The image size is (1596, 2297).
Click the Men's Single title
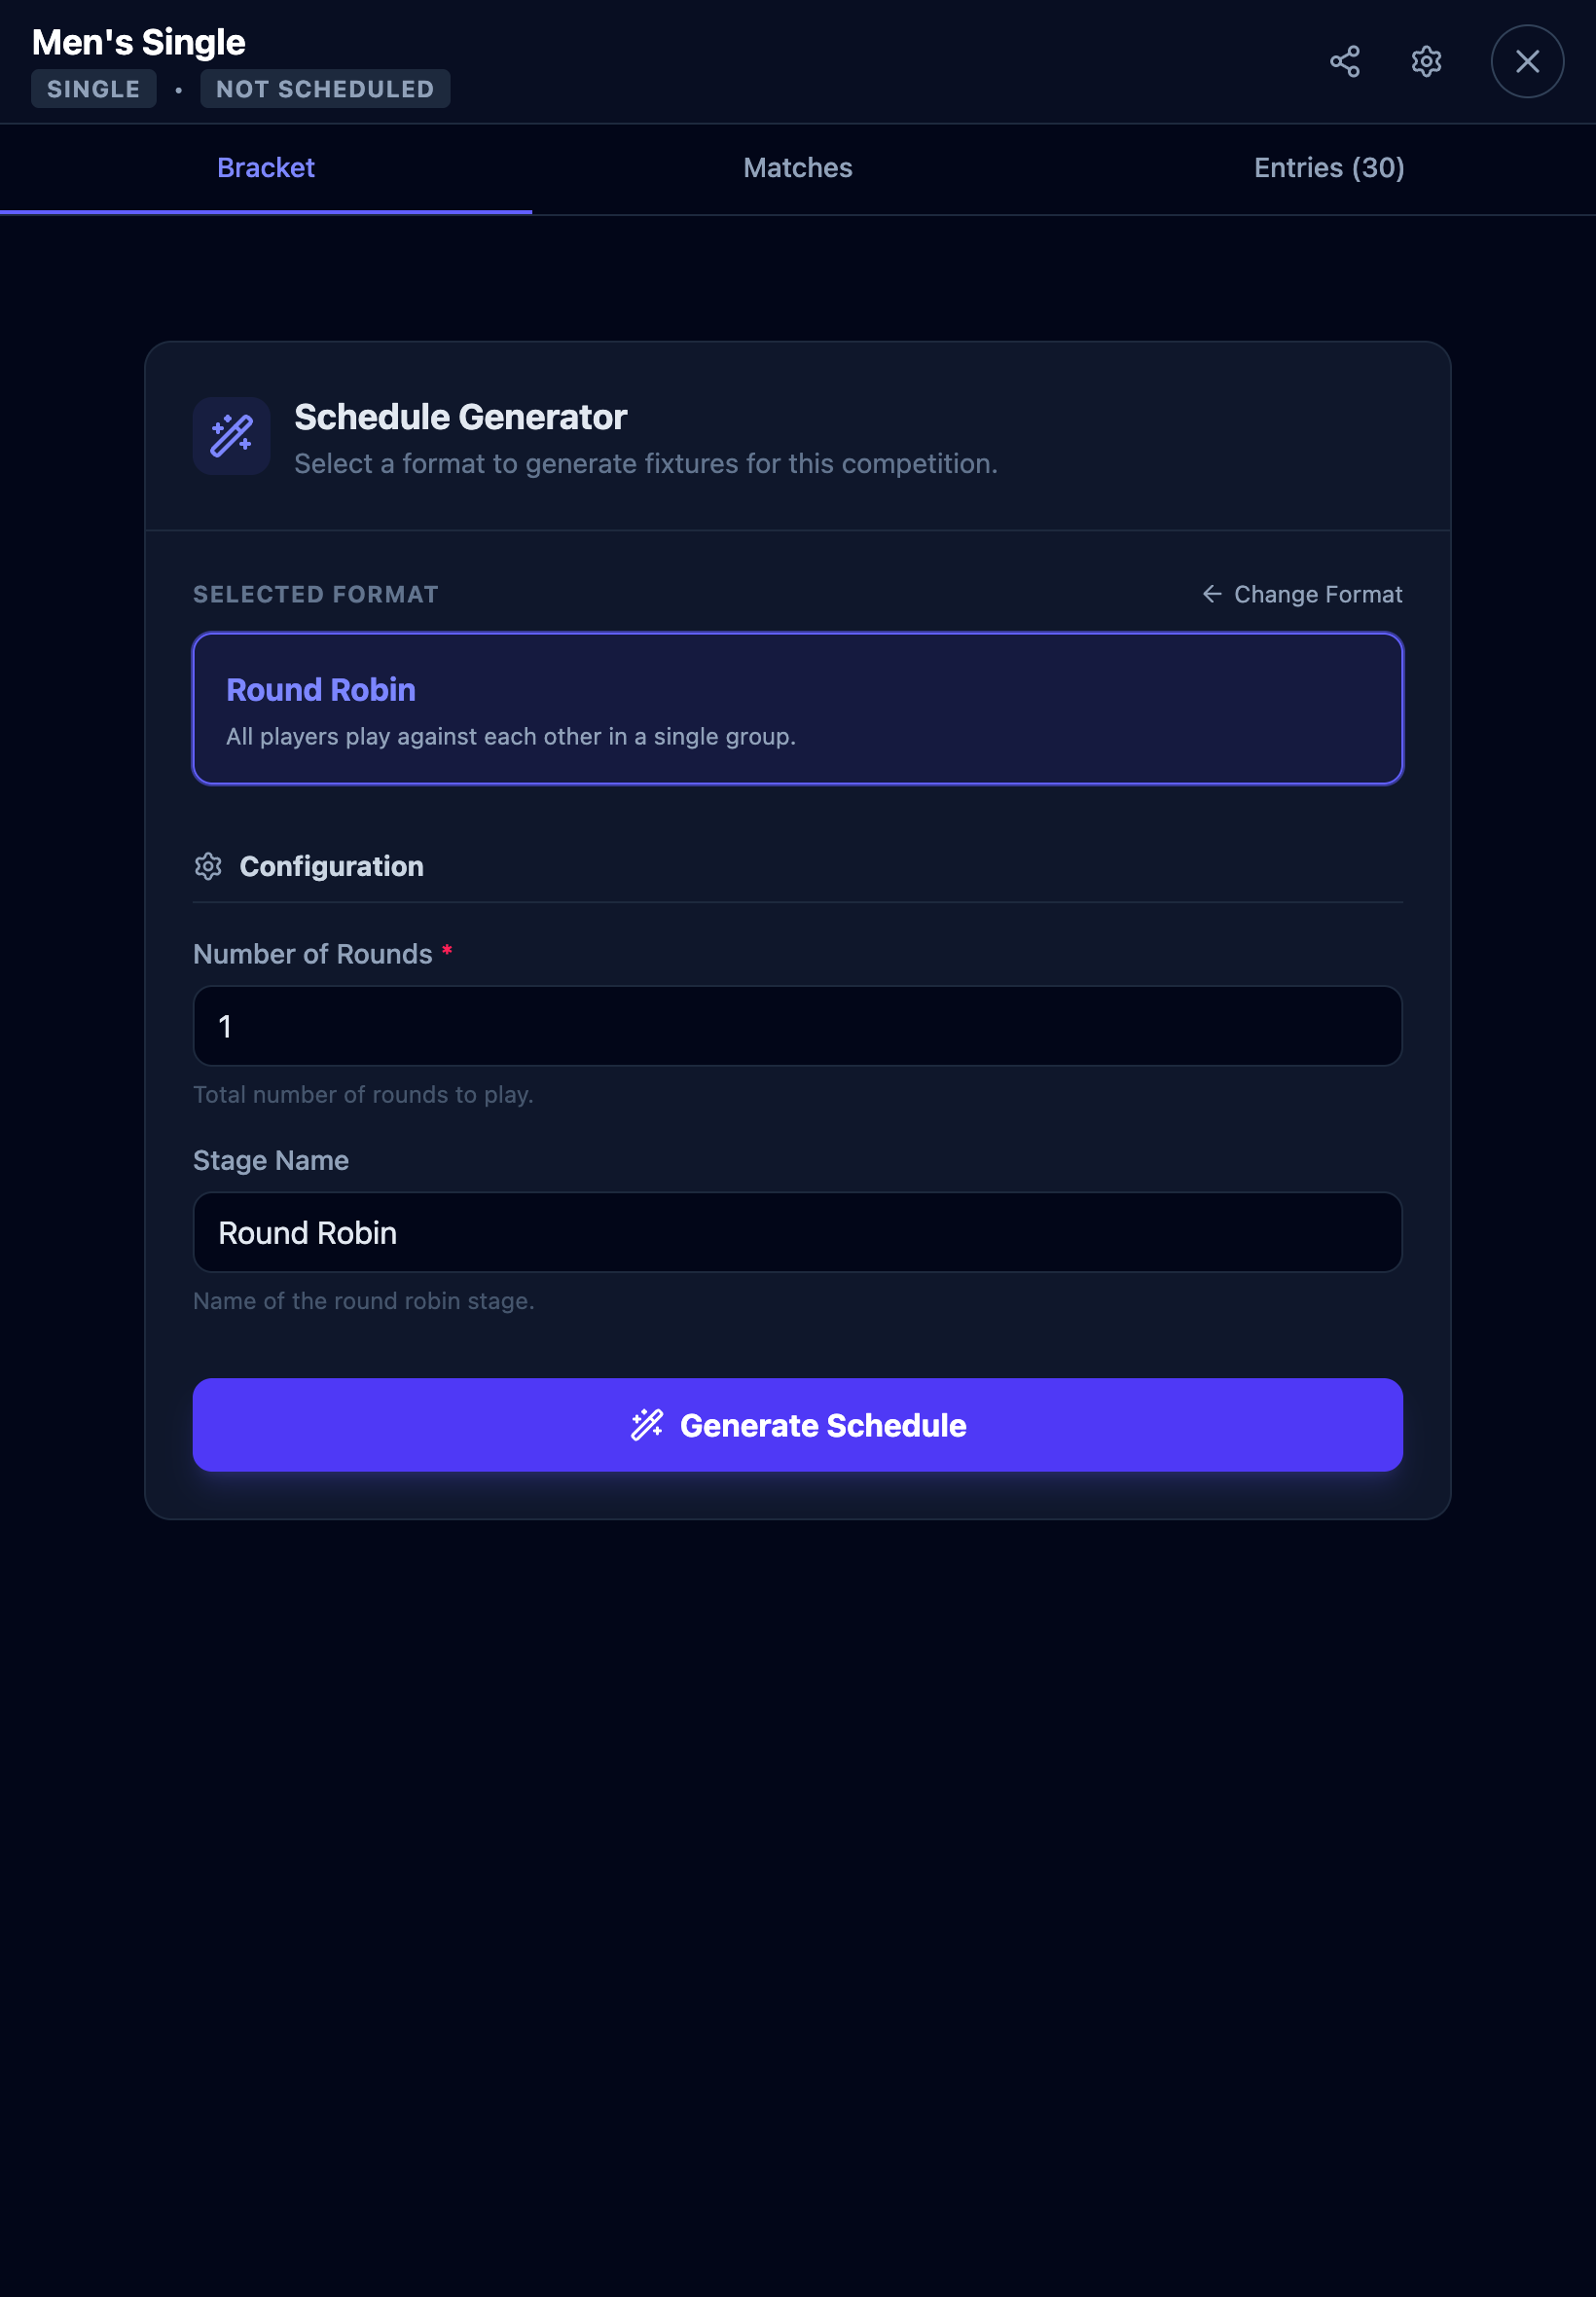[139, 42]
